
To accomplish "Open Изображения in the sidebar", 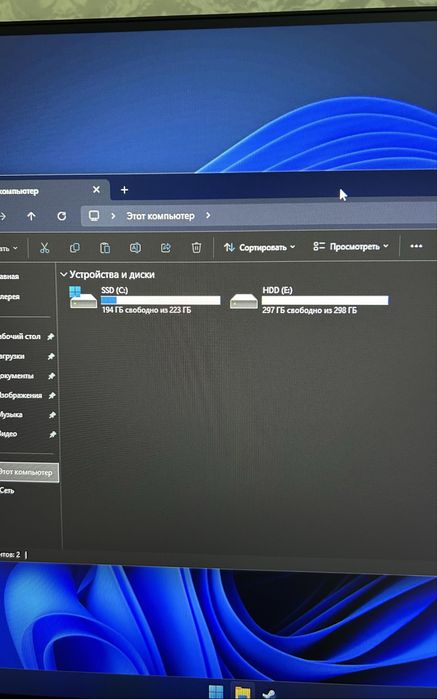I will pyautogui.click(x=21, y=395).
